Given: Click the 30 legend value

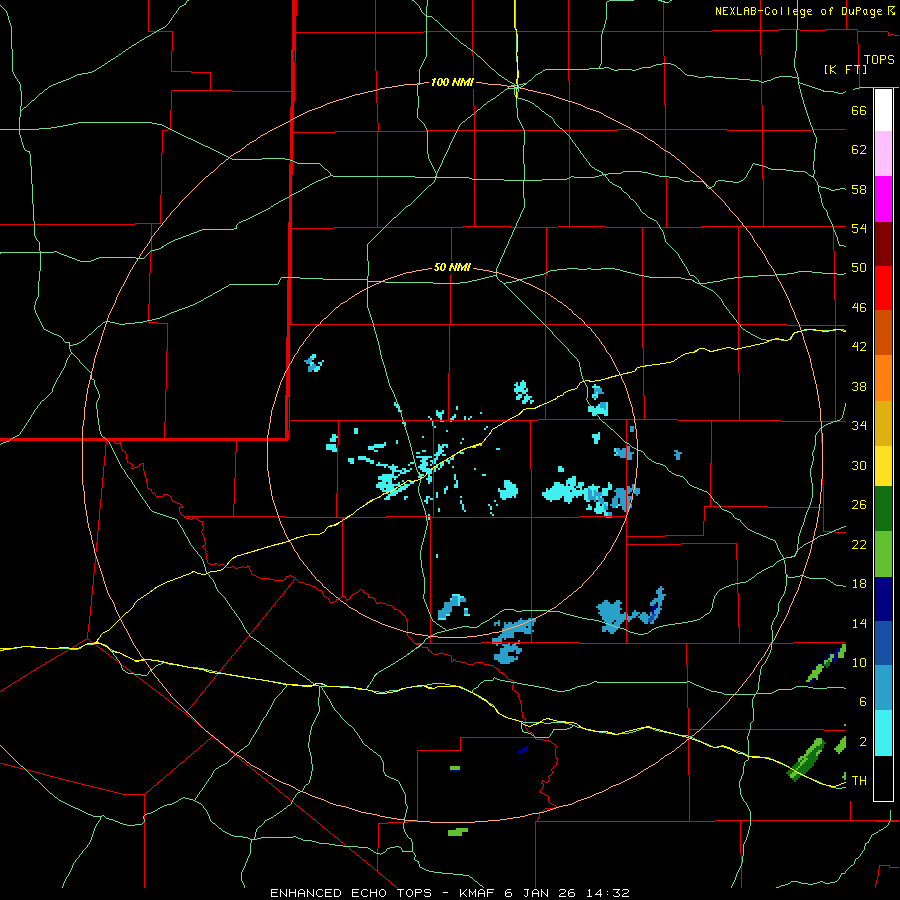Looking at the screenshot, I should 859,465.
